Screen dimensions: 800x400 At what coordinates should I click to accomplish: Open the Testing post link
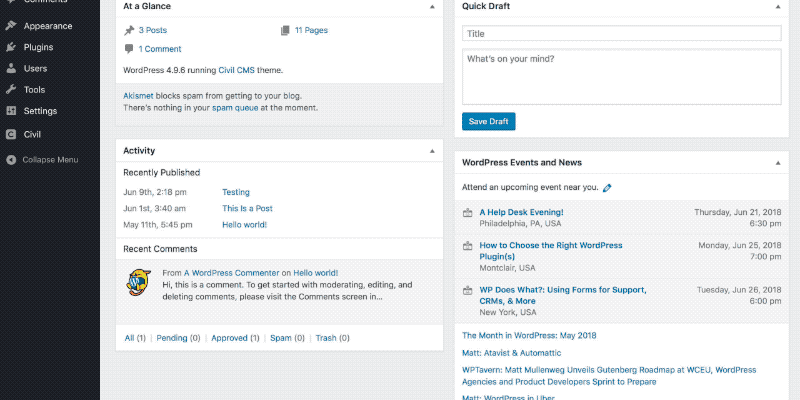pyautogui.click(x=236, y=192)
